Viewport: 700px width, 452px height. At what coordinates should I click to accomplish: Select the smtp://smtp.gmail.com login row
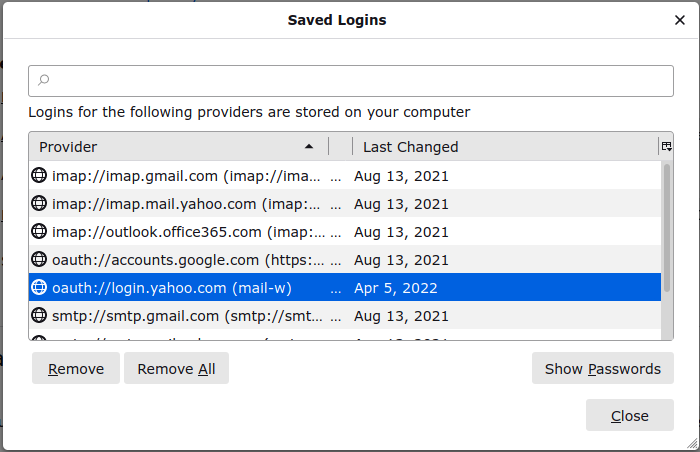pos(345,315)
